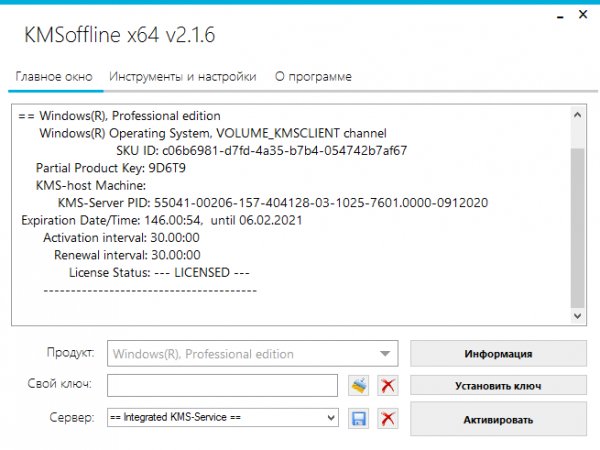Click the Активировать button

pyautogui.click(x=498, y=419)
